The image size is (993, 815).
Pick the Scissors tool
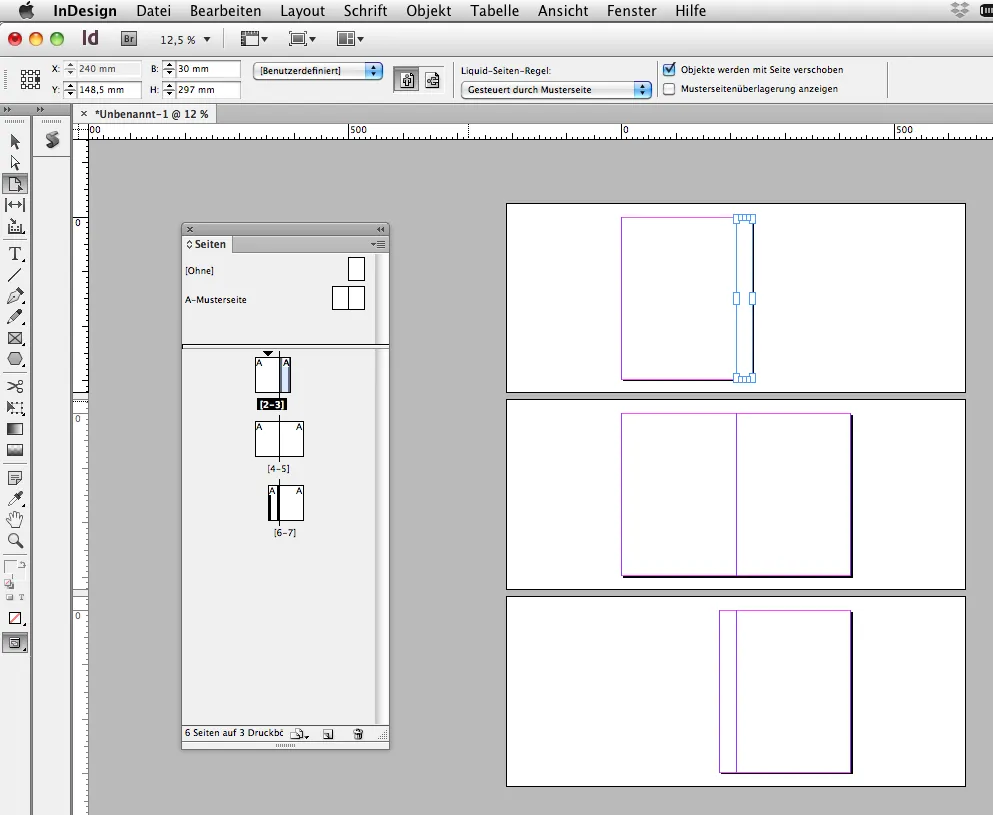pyautogui.click(x=15, y=386)
